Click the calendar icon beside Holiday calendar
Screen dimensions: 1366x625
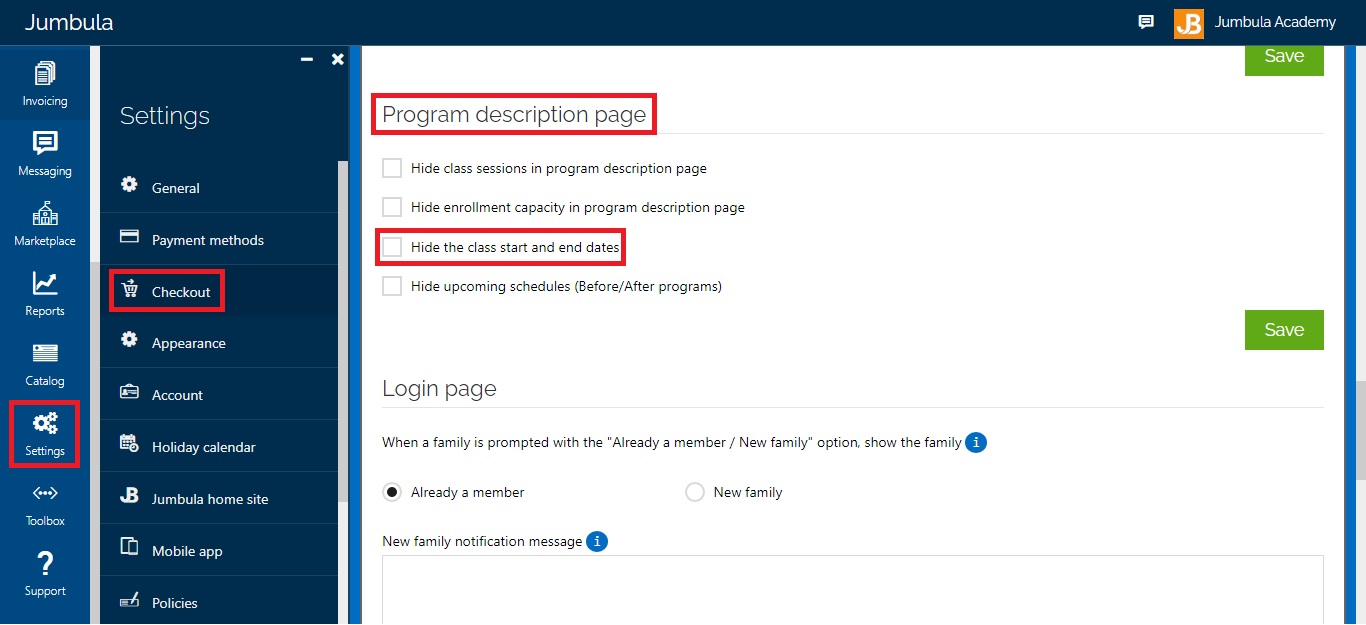[x=129, y=443]
